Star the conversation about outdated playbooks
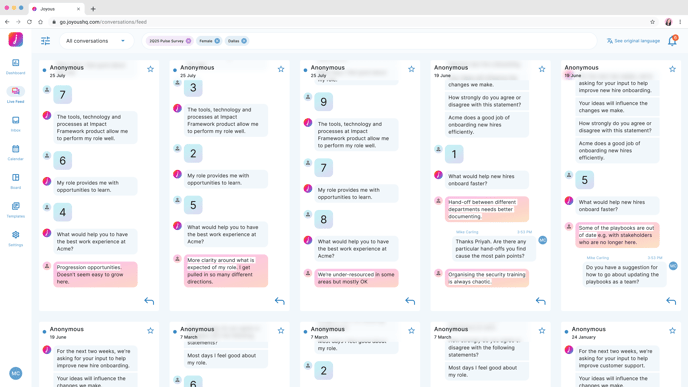The width and height of the screenshot is (688, 387). 672,69
